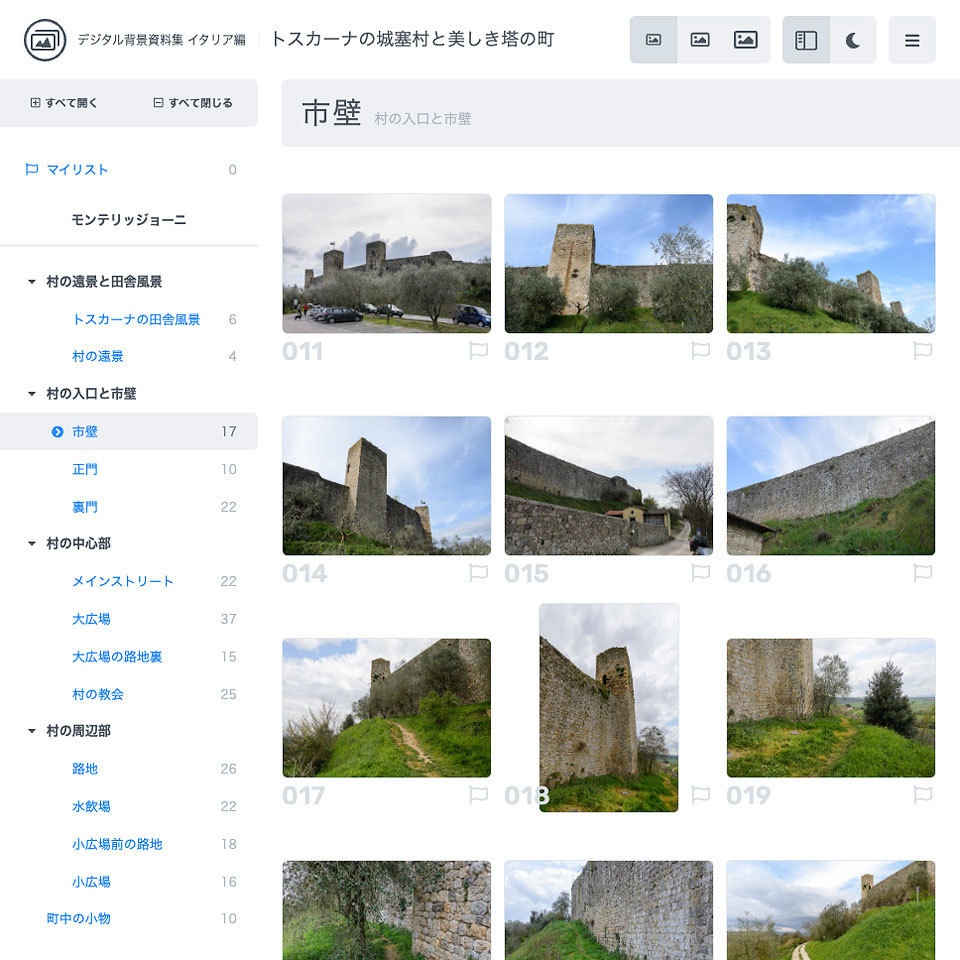Screen dimensions: 960x960
Task: Switch to dark mode moon icon
Action: pyautogui.click(x=853, y=40)
